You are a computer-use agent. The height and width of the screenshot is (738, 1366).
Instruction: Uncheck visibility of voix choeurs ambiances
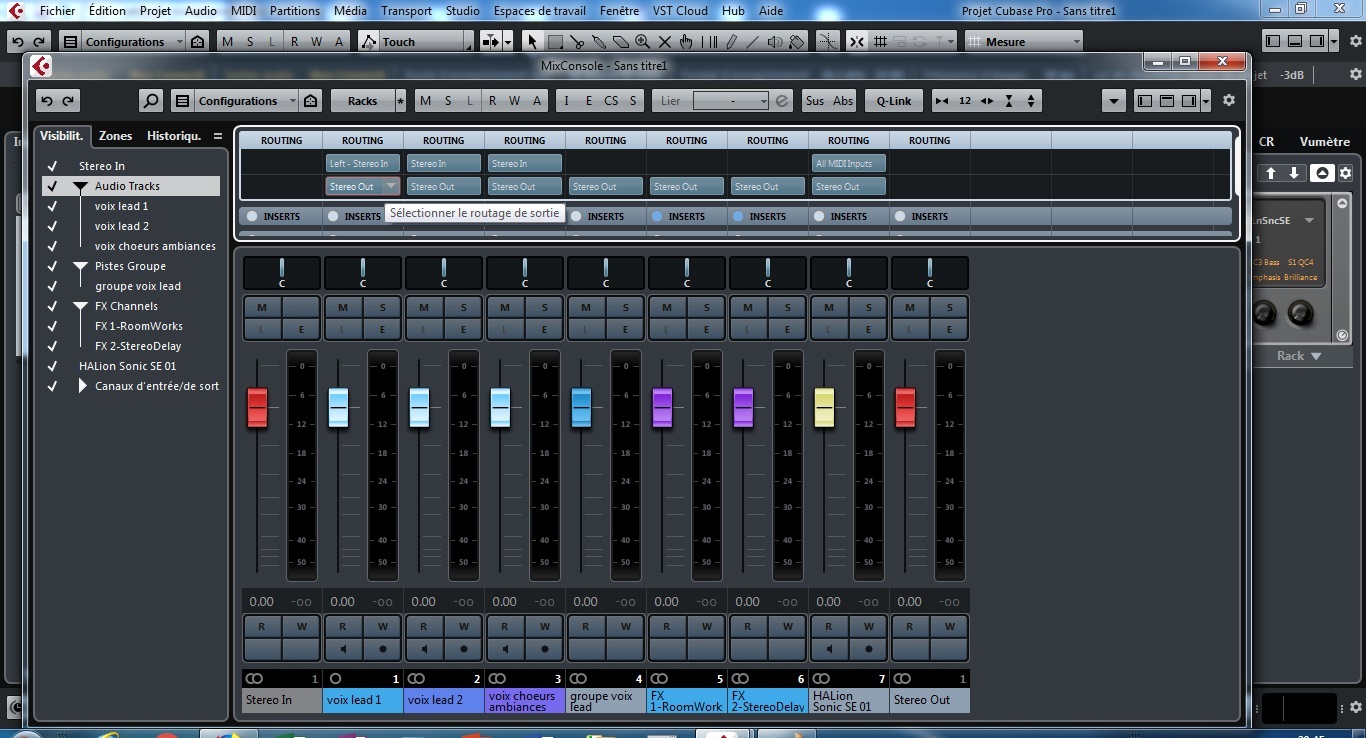click(52, 246)
